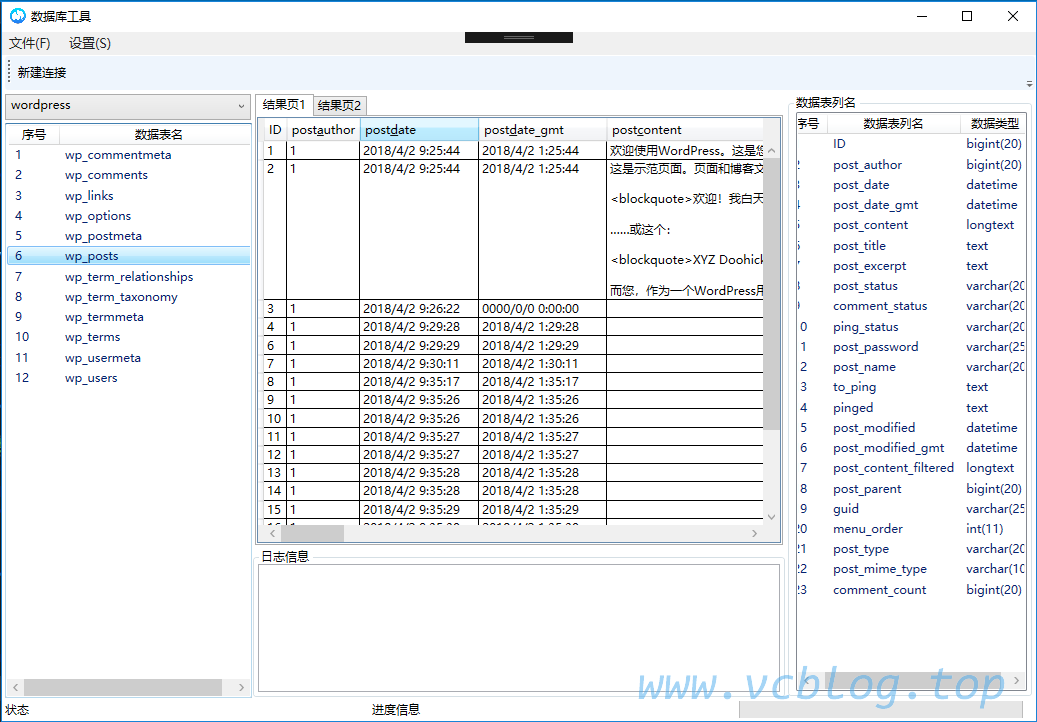
Task: Select the post_date_gmt column row
Action: click(x=911, y=205)
